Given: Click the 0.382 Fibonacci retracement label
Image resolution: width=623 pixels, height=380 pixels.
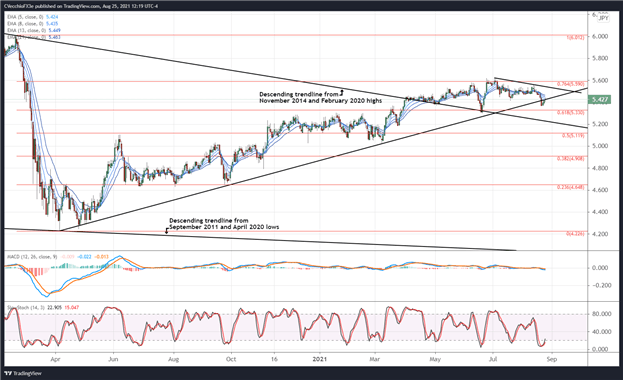Looking at the screenshot, I should pyautogui.click(x=571, y=158).
